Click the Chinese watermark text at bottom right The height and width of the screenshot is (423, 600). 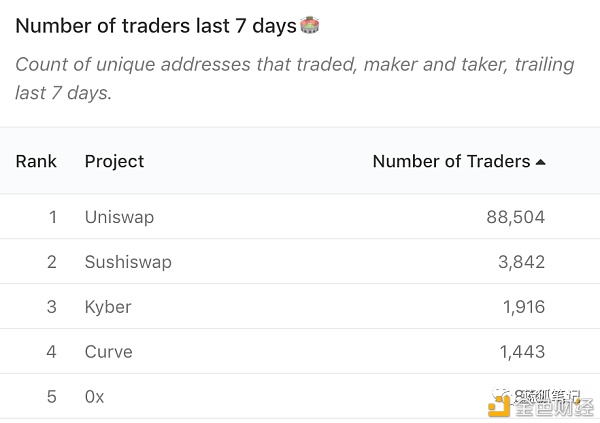pyautogui.click(x=554, y=404)
